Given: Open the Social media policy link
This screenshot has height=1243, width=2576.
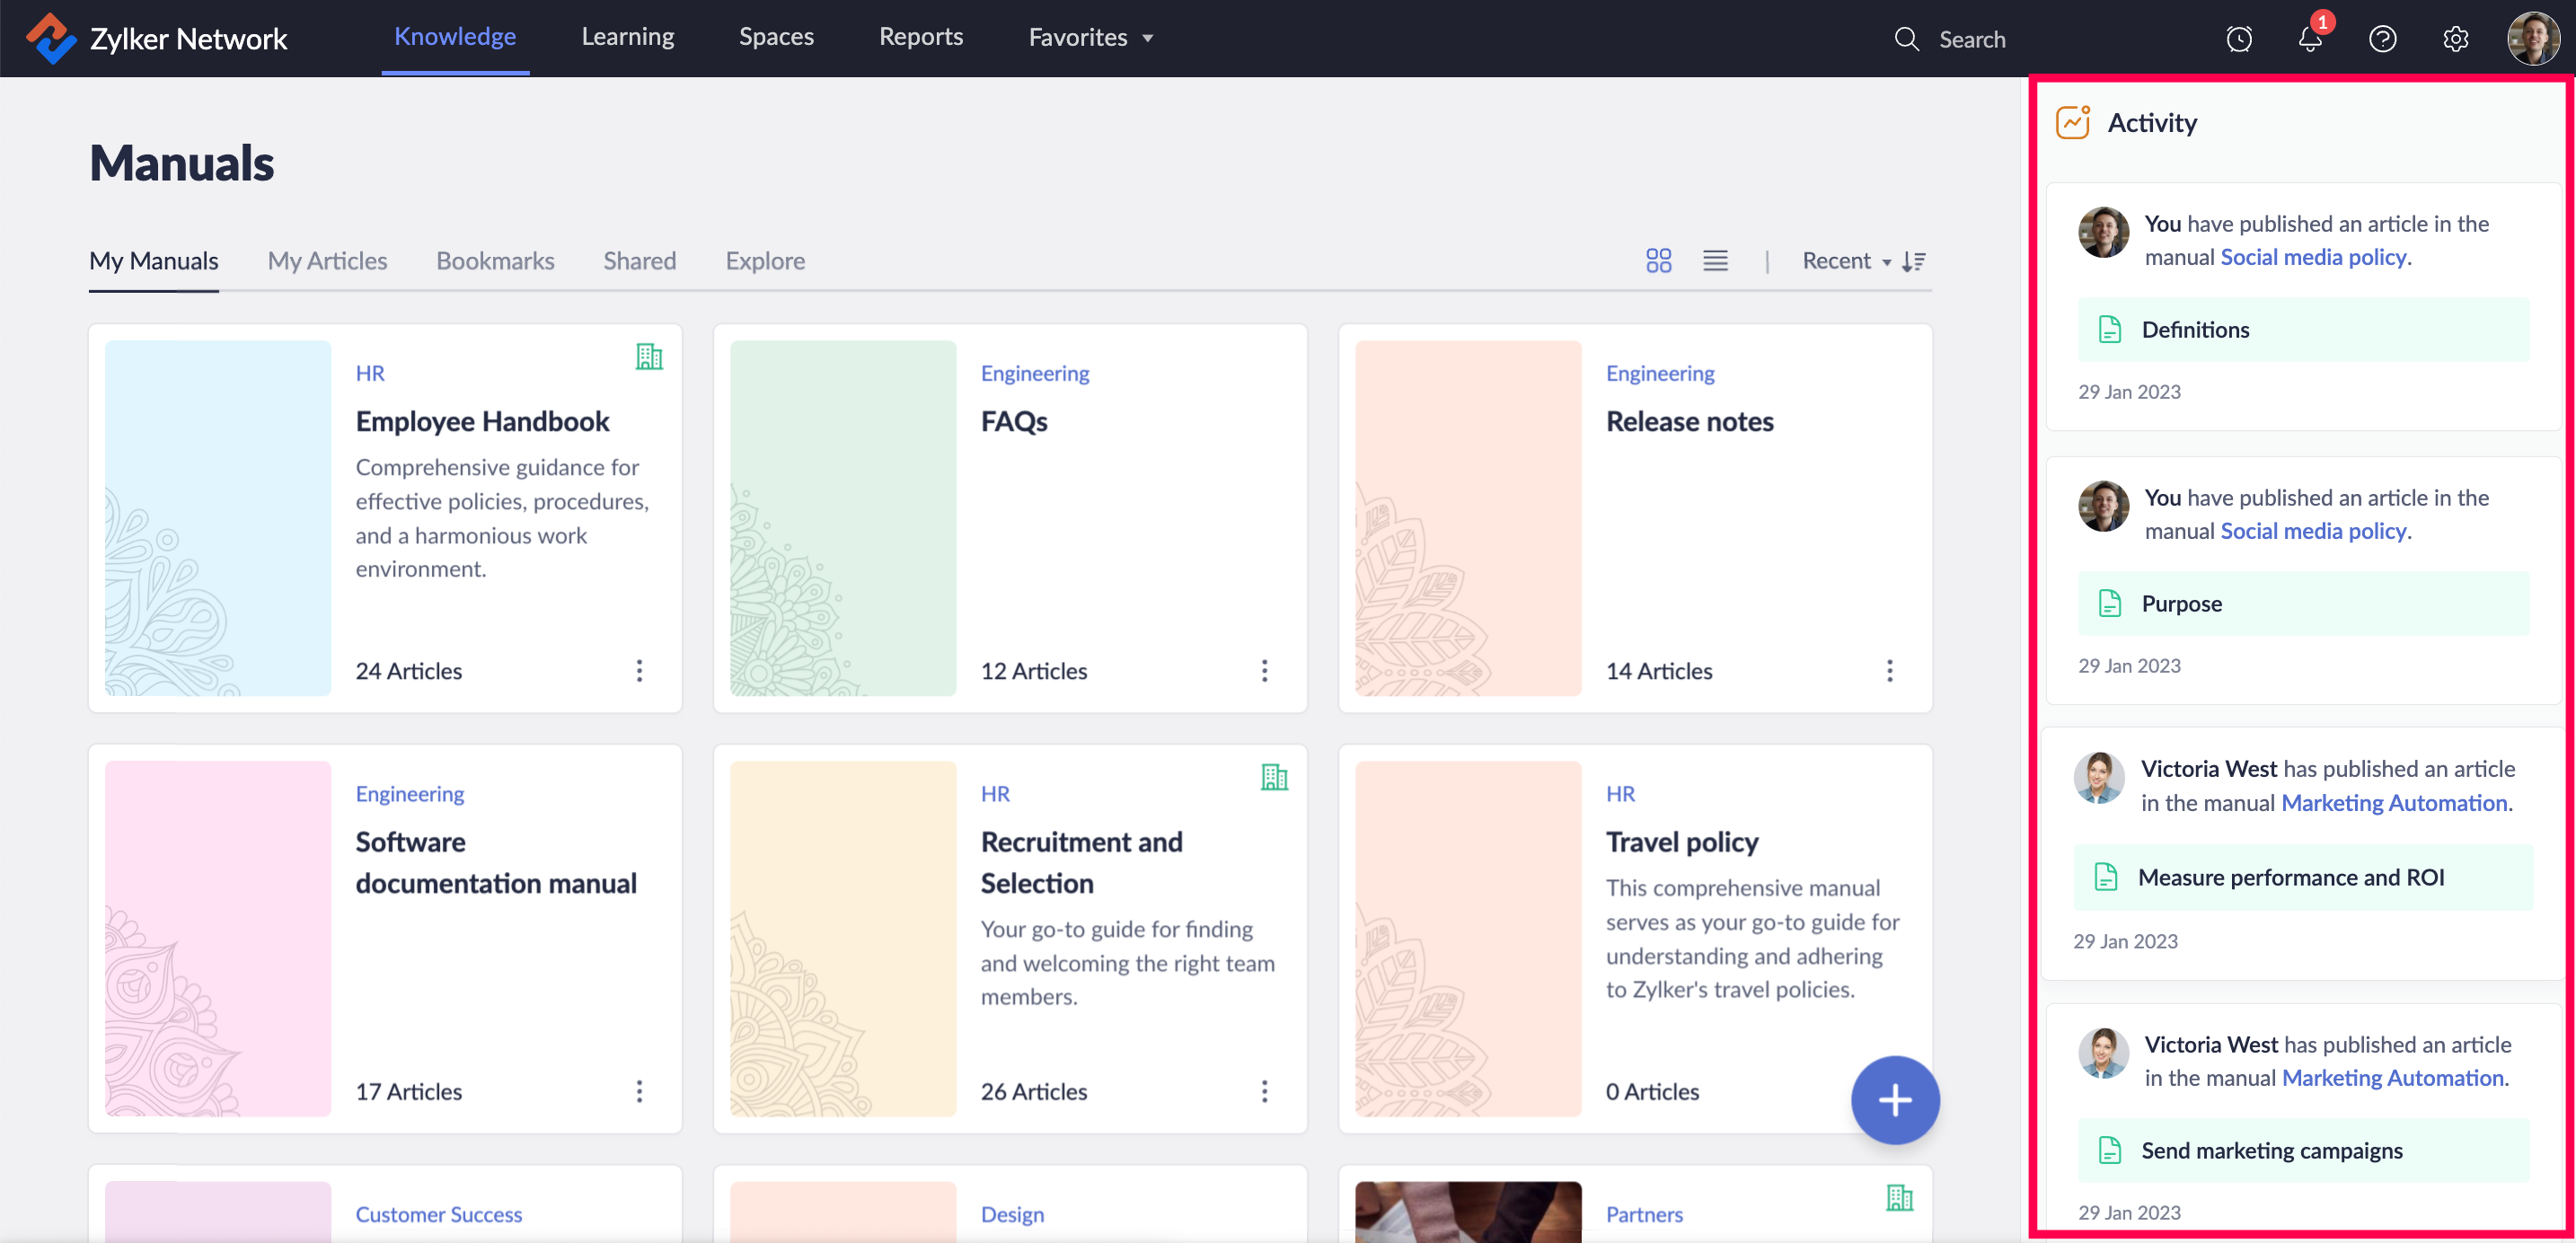Looking at the screenshot, I should pos(2312,257).
